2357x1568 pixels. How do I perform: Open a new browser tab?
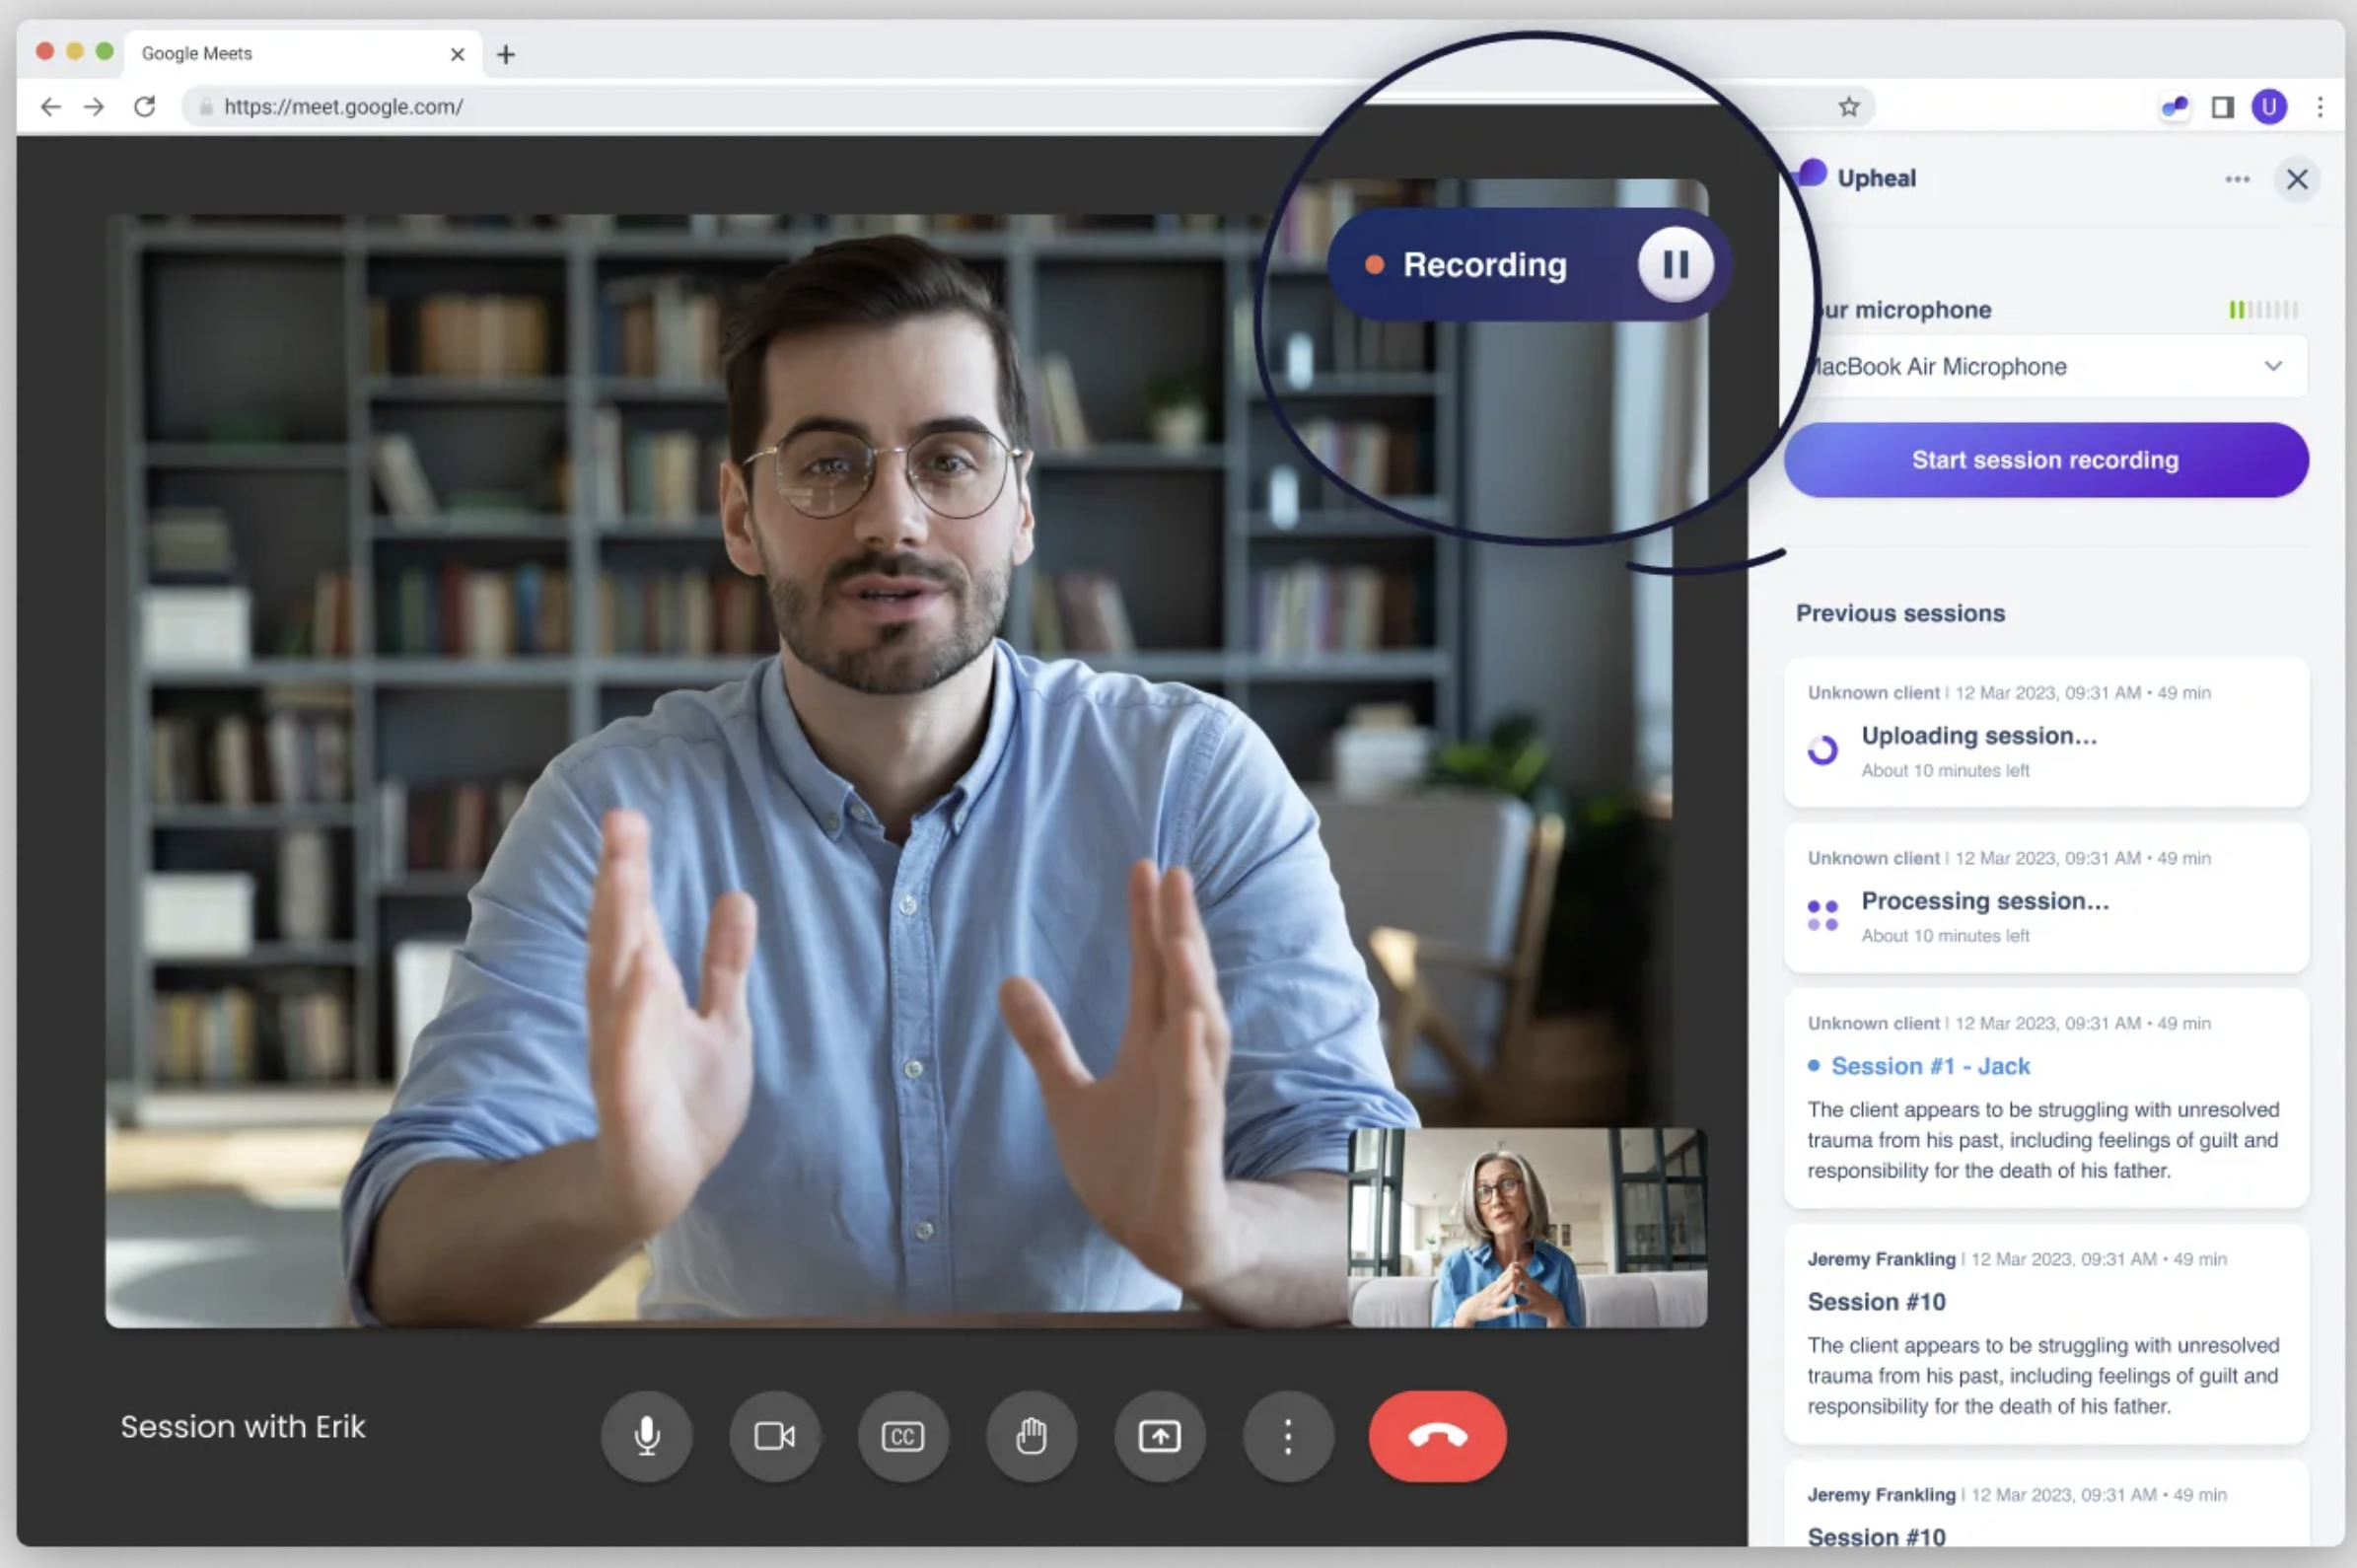coord(506,54)
